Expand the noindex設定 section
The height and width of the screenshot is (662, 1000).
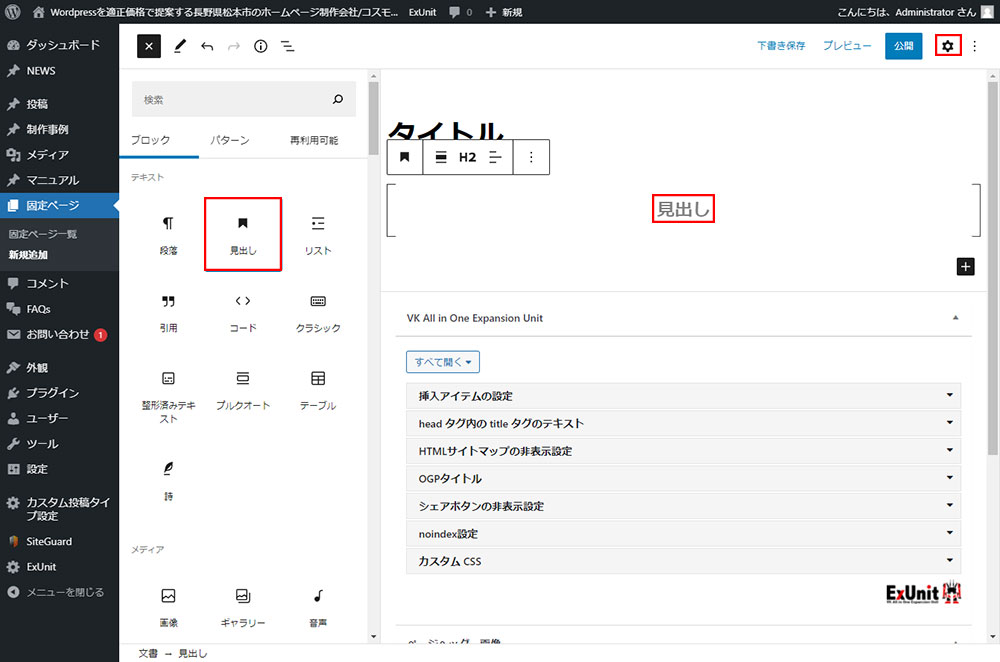[683, 534]
